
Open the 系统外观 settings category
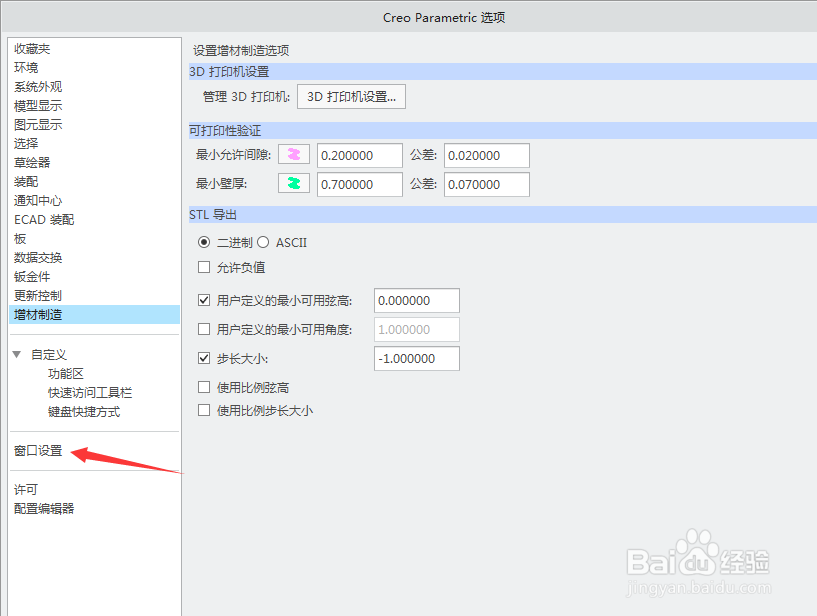tap(37, 86)
